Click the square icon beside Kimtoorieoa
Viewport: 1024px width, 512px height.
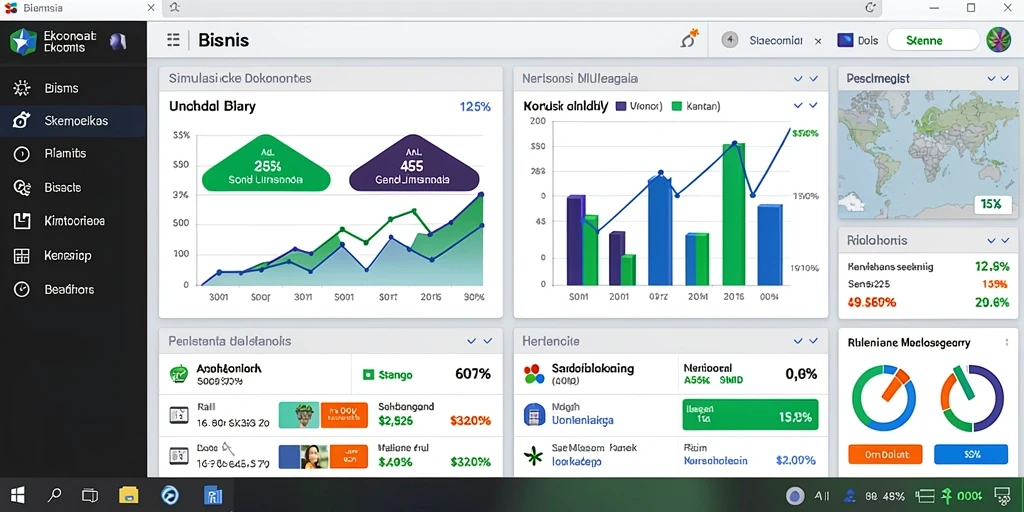(22, 221)
